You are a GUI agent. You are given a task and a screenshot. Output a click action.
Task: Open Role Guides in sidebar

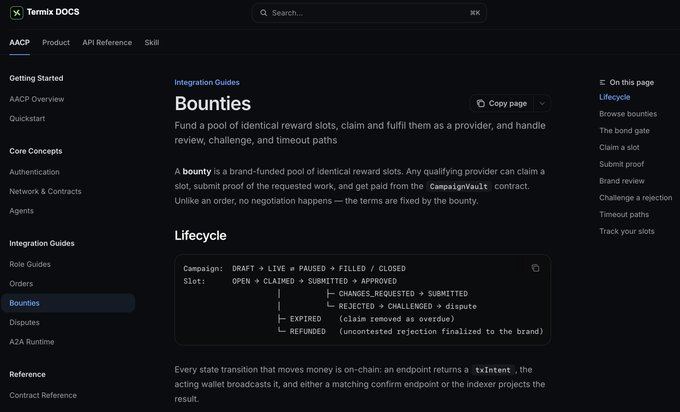(30, 264)
